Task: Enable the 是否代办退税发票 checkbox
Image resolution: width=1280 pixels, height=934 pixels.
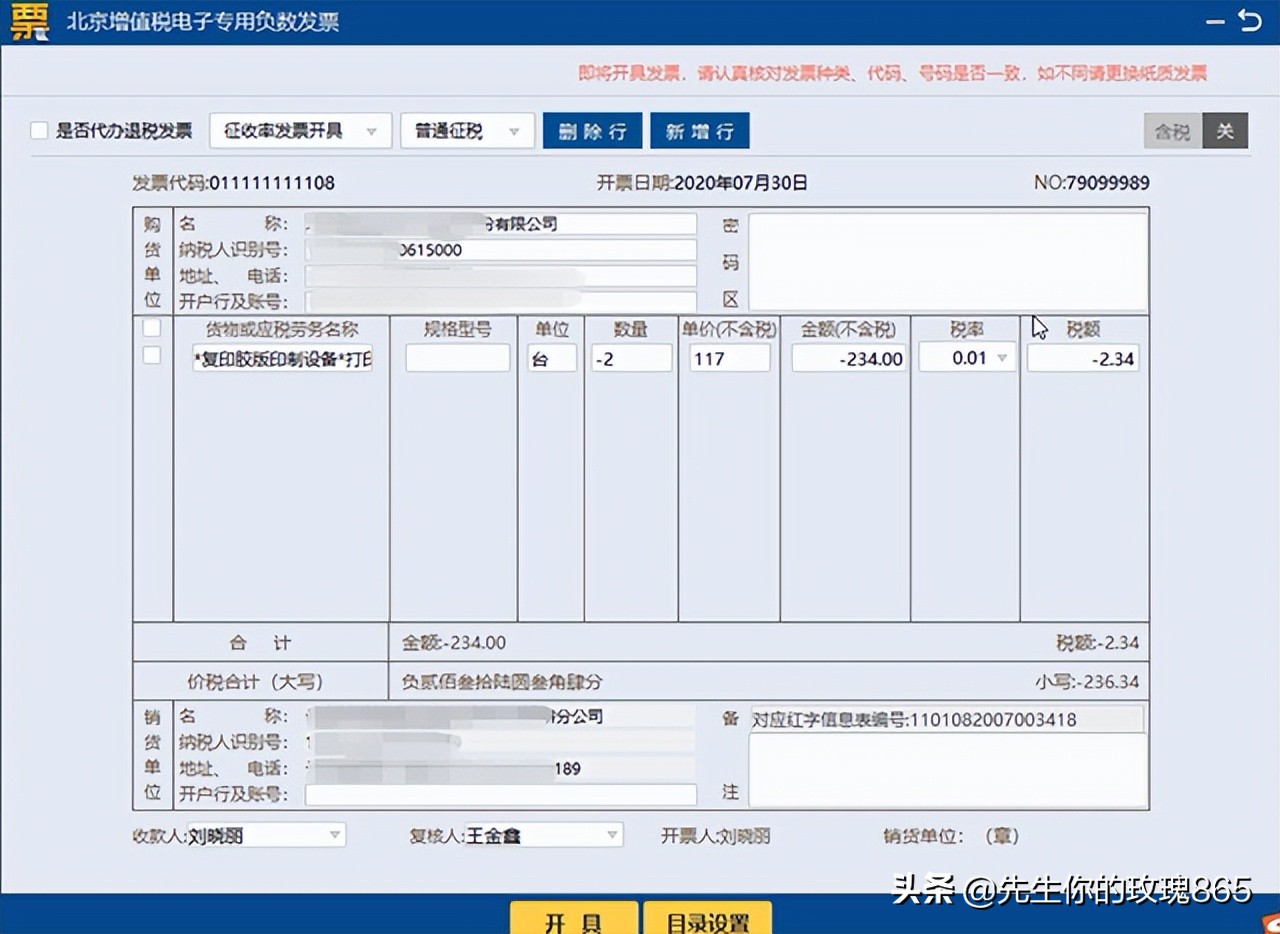Action: (39, 130)
